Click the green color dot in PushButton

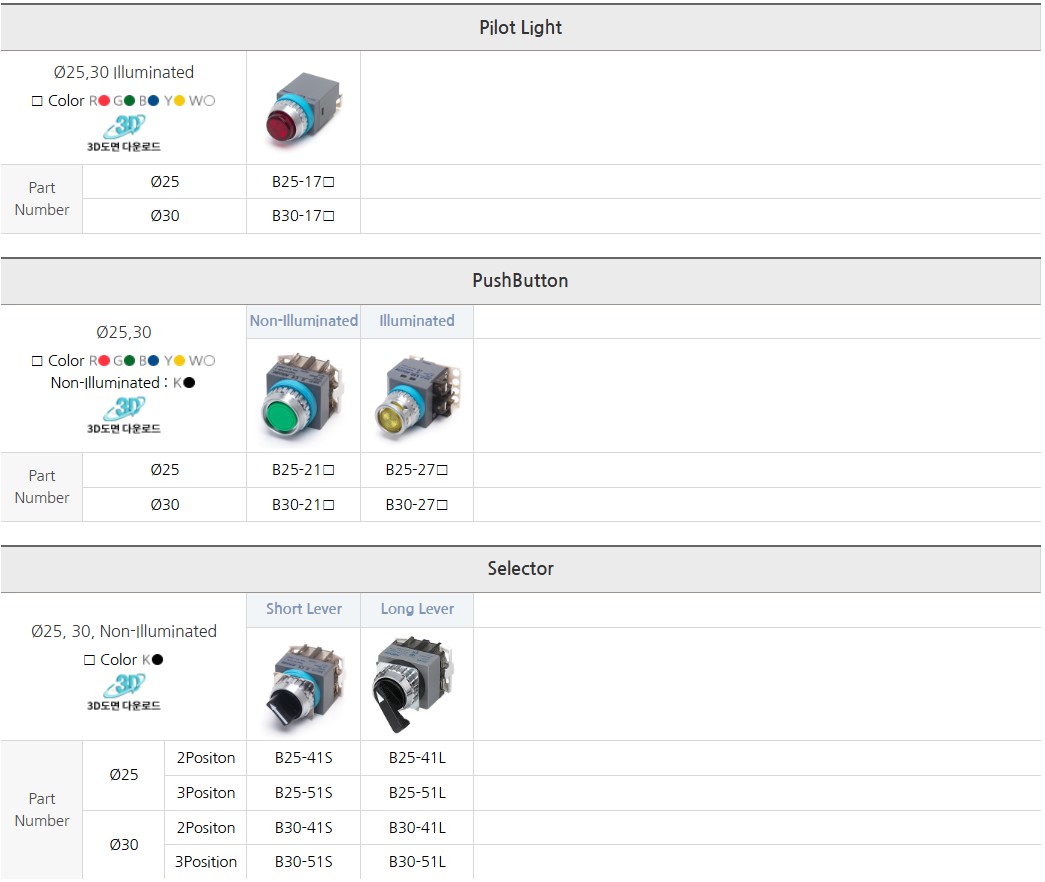[x=129, y=361]
